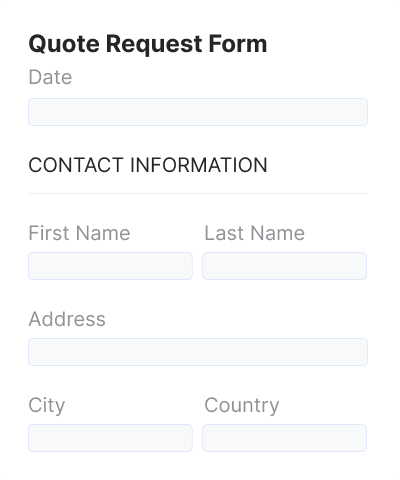Click the word Form in the title
The width and height of the screenshot is (400, 480).
click(x=238, y=44)
